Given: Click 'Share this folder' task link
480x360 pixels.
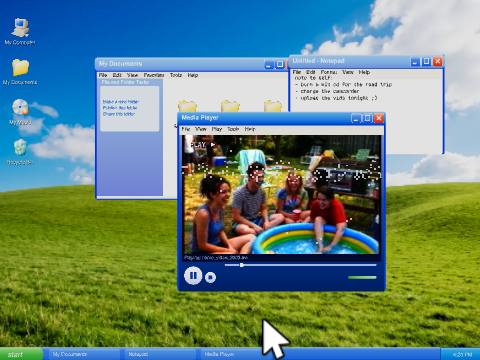Looking at the screenshot, I should pos(119,114).
